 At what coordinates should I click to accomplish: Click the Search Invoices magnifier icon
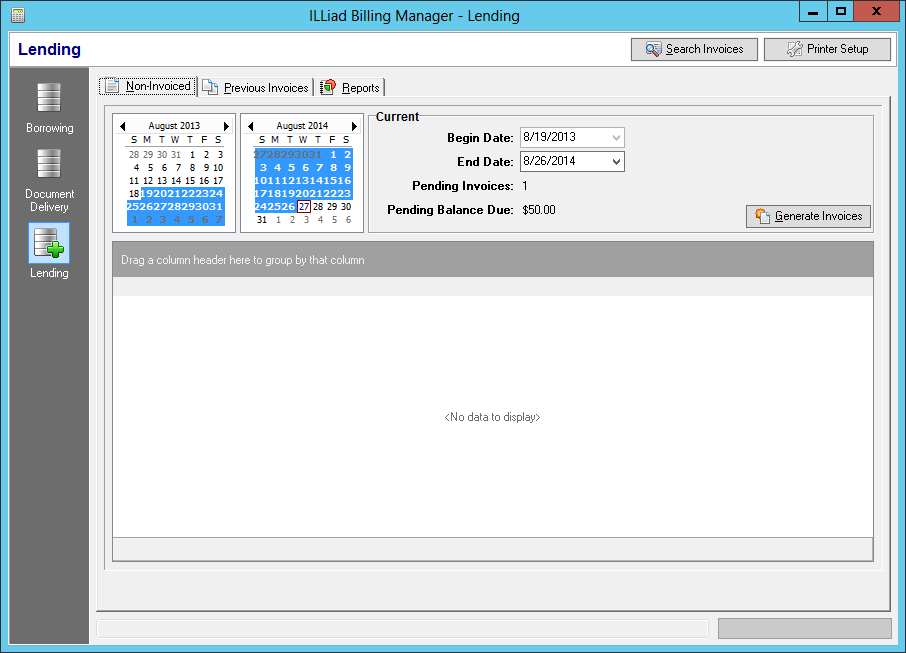click(x=652, y=49)
